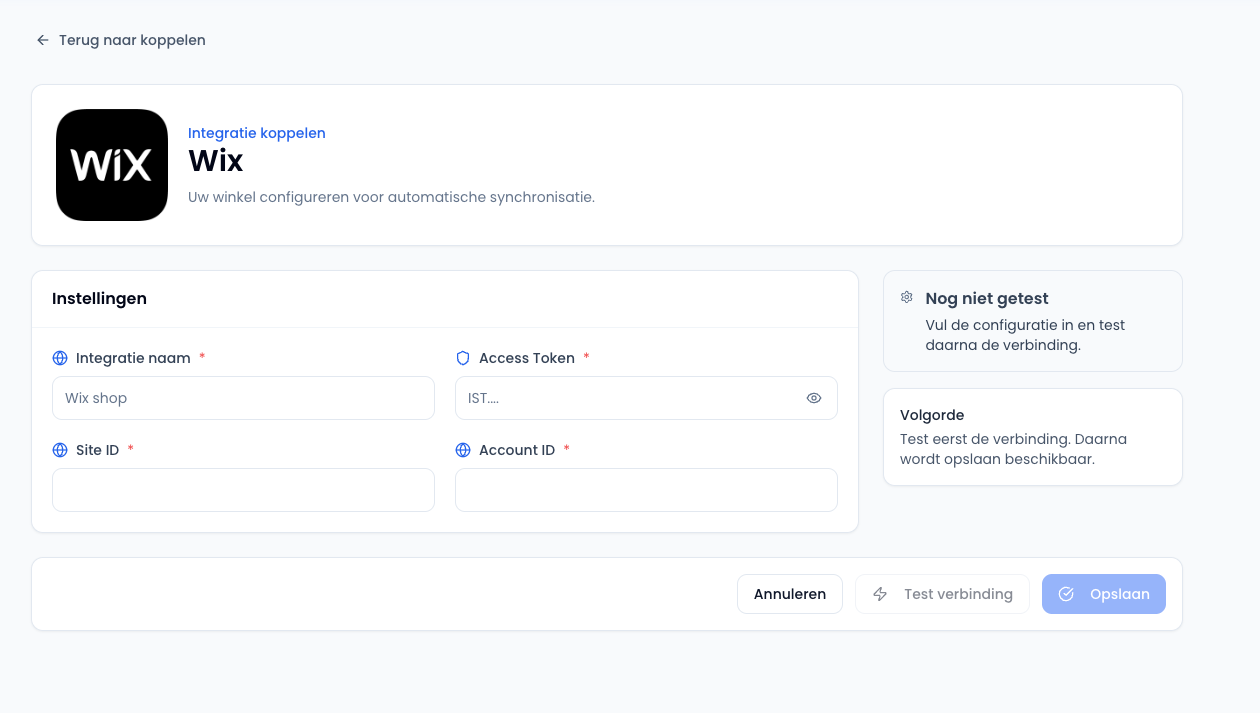
Task: Click globe icon beside Account ID
Action: tap(463, 450)
